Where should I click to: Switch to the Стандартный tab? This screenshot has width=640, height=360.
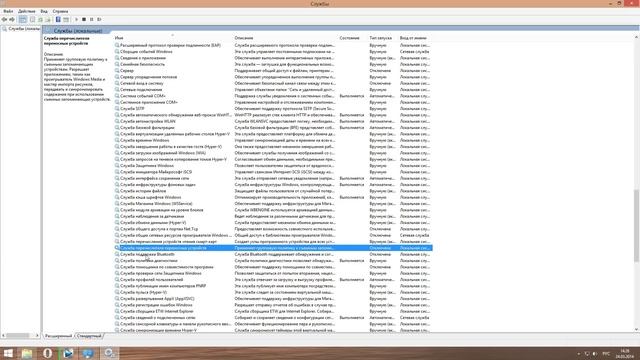(x=89, y=336)
